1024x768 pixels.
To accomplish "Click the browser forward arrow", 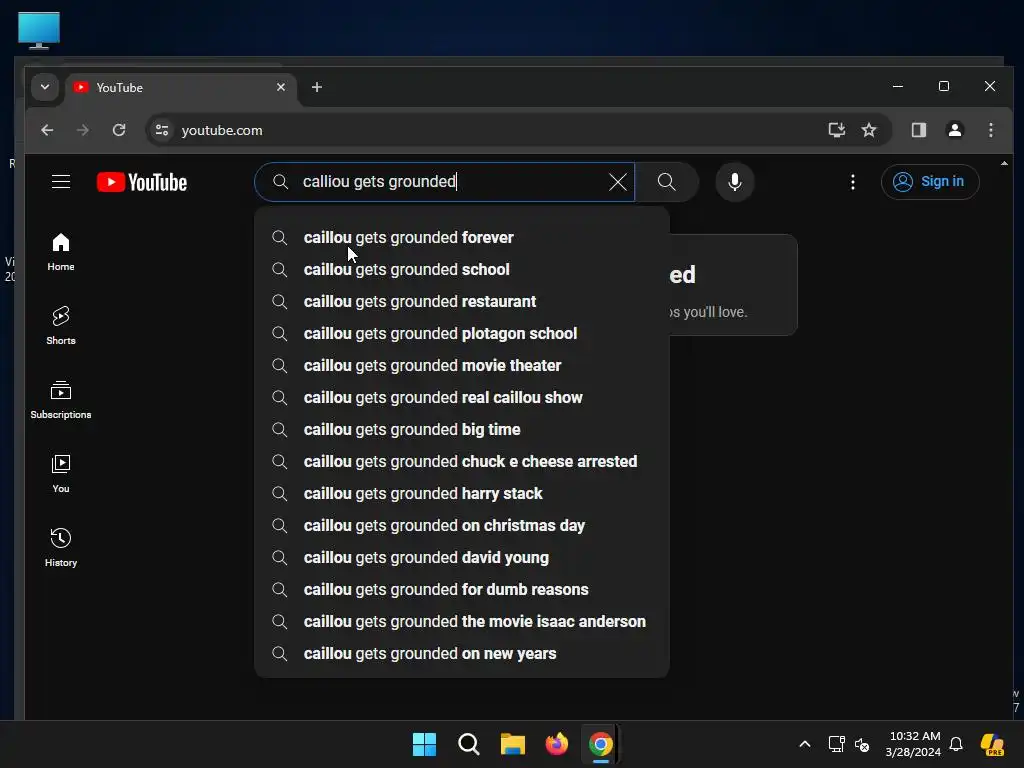I will click(x=83, y=130).
